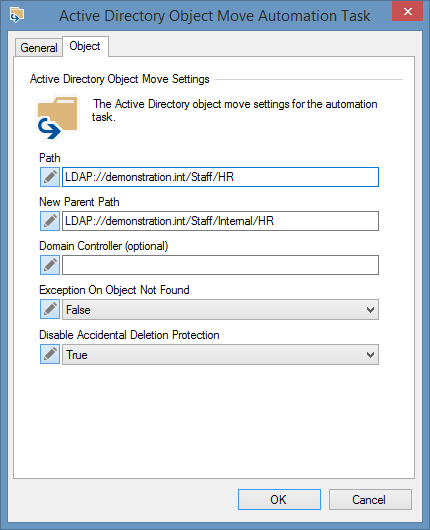Click pencil icon for Disable Accidental Deletion Protection
The height and width of the screenshot is (530, 430).
tap(50, 354)
